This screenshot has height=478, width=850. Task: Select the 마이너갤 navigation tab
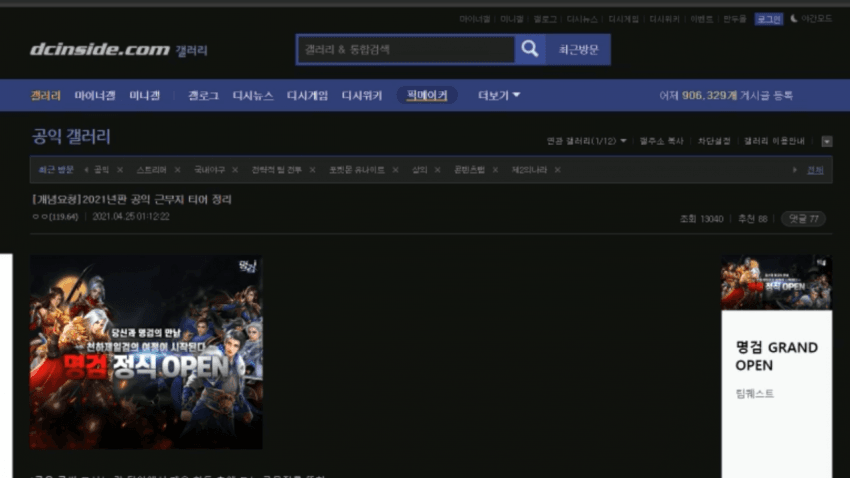pos(95,95)
